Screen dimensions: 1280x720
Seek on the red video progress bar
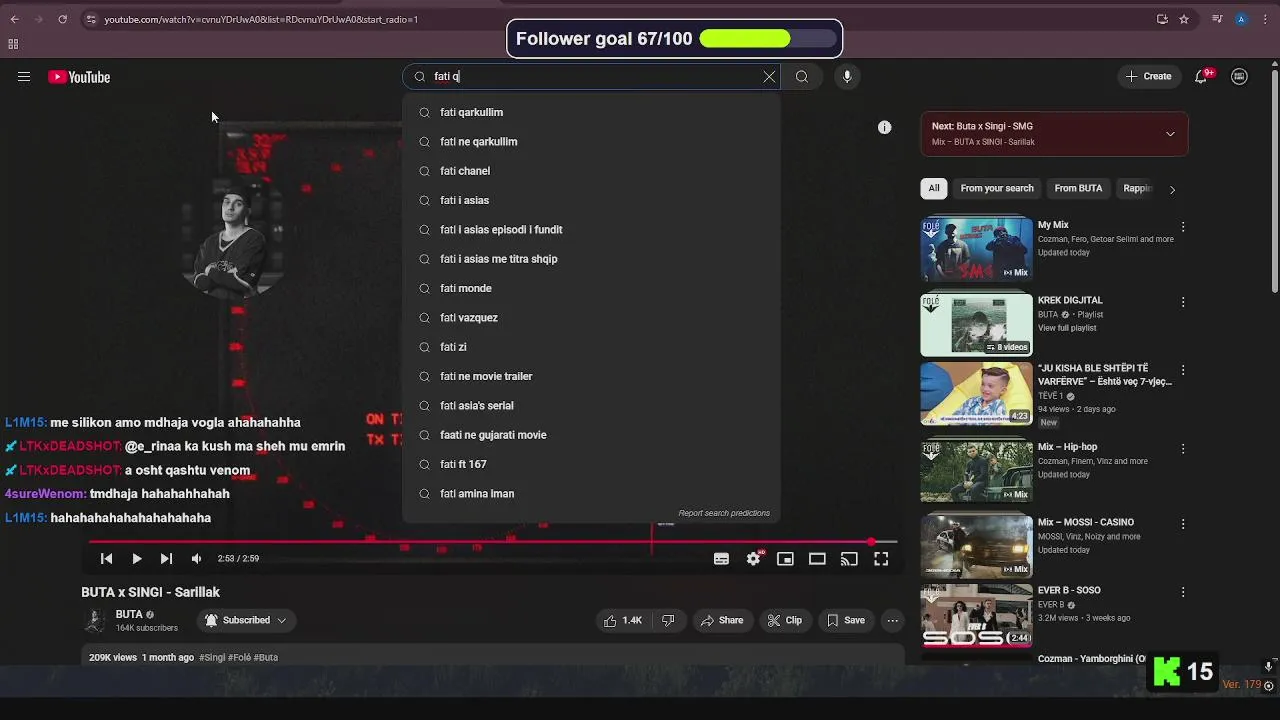coord(492,542)
